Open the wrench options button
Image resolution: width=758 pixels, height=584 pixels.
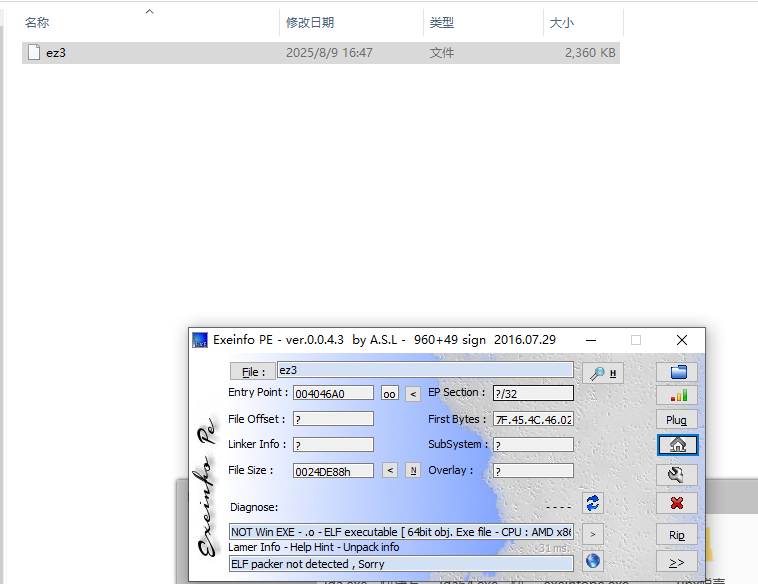pyautogui.click(x=677, y=475)
